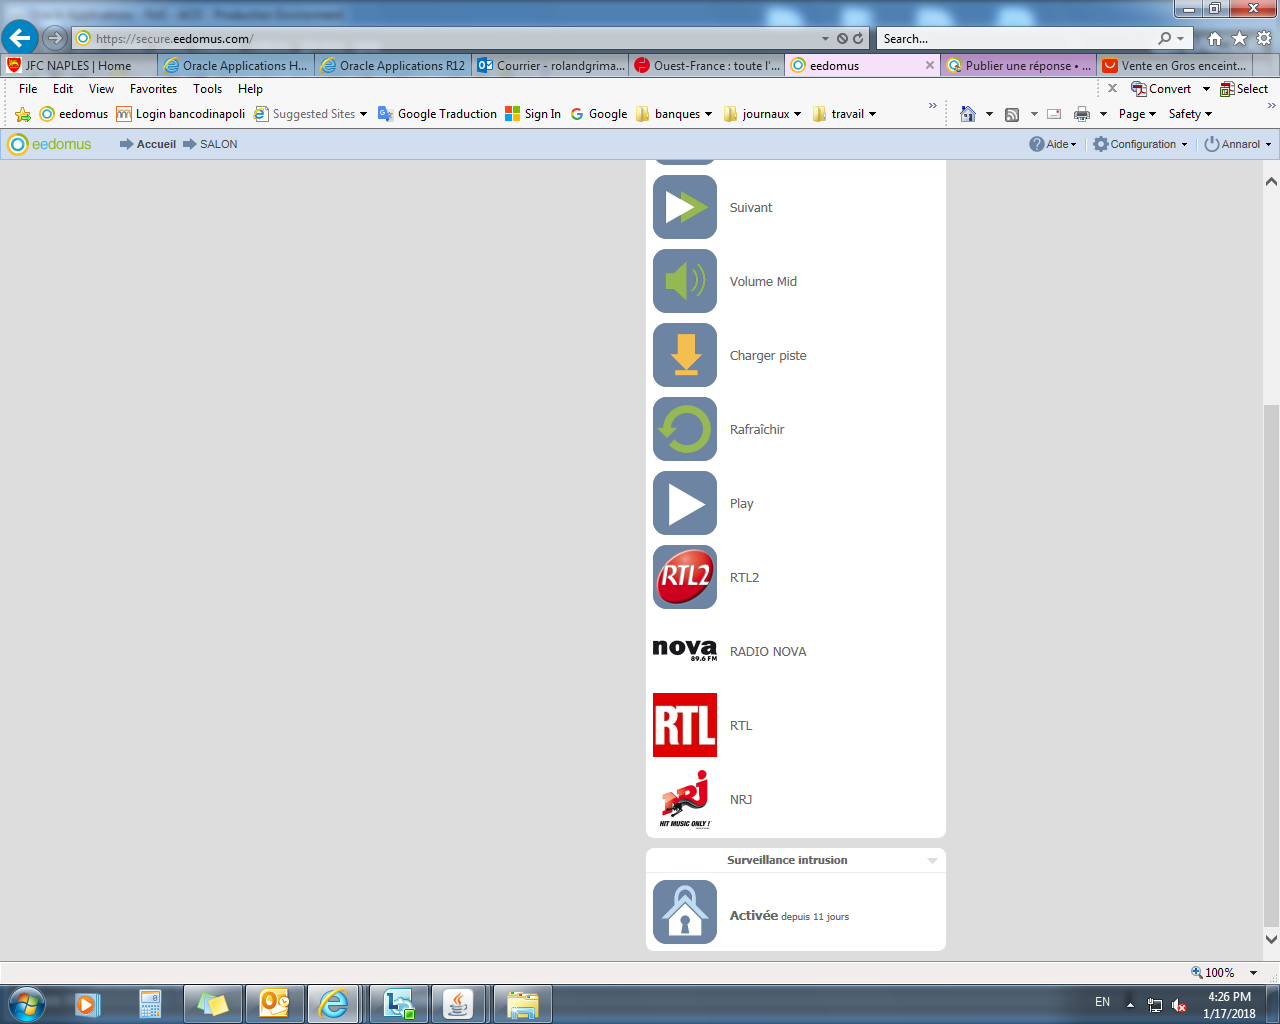This screenshot has height=1024, width=1280.
Task: Click the Surveillance intrusion padlock house icon
Action: click(x=685, y=912)
